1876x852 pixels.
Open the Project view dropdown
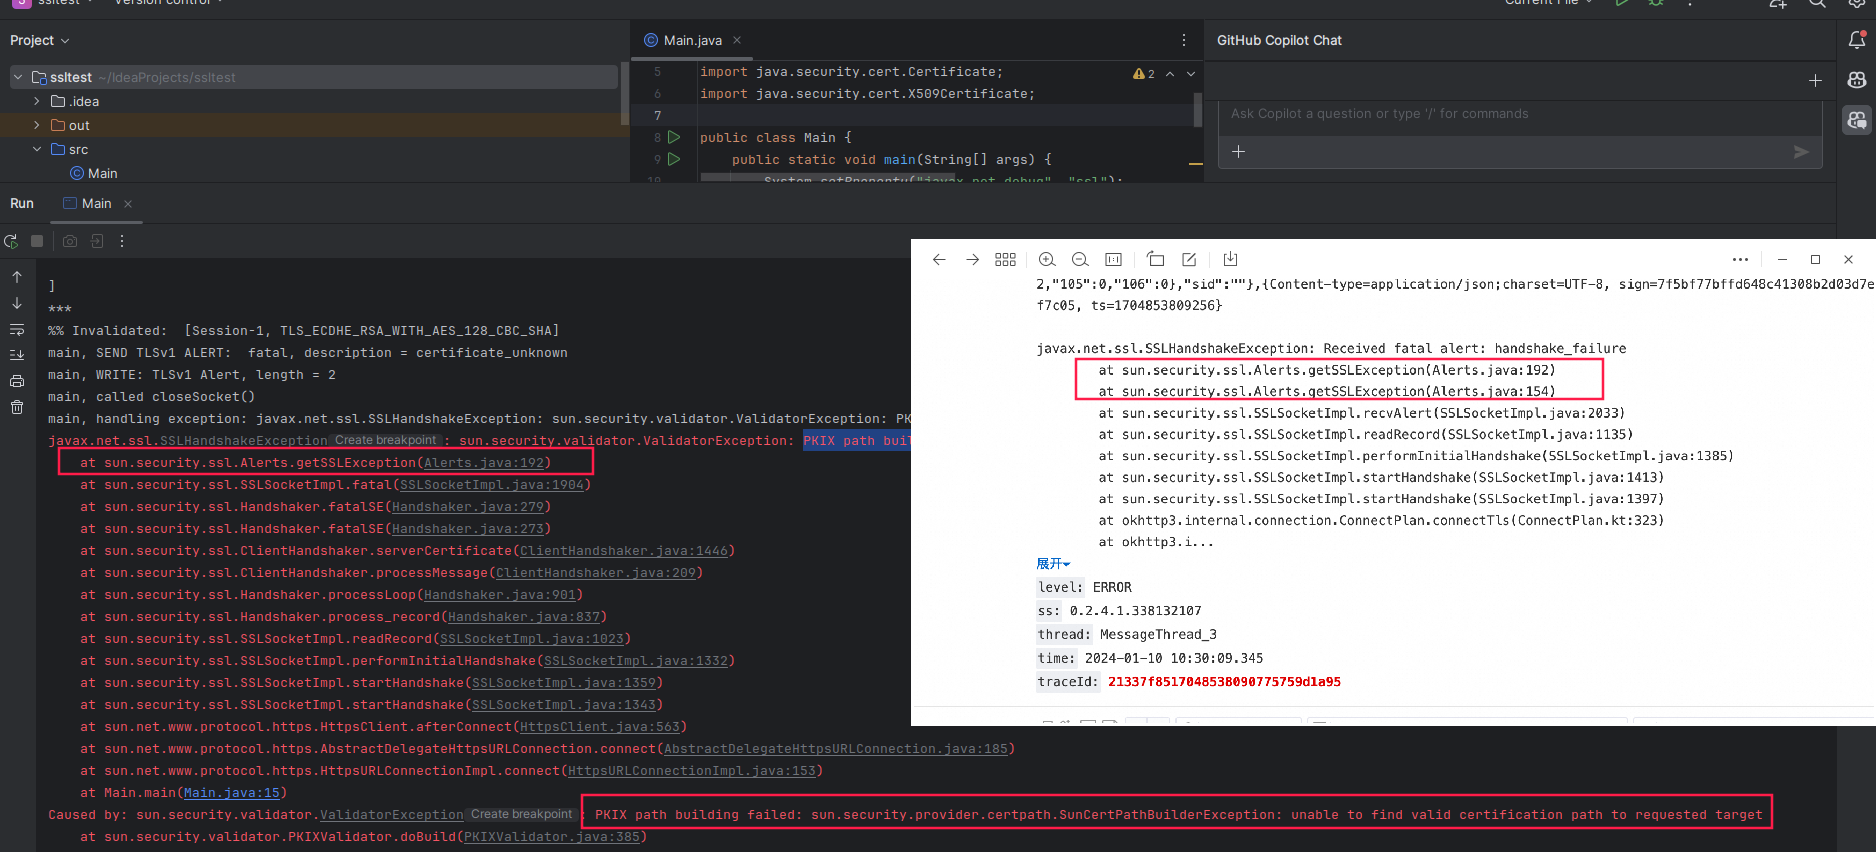point(40,40)
